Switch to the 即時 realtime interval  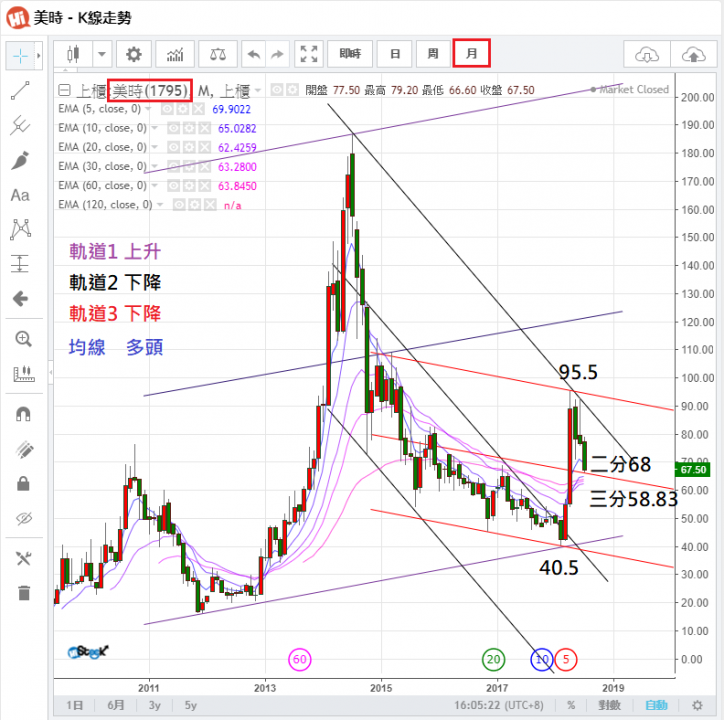[350, 54]
